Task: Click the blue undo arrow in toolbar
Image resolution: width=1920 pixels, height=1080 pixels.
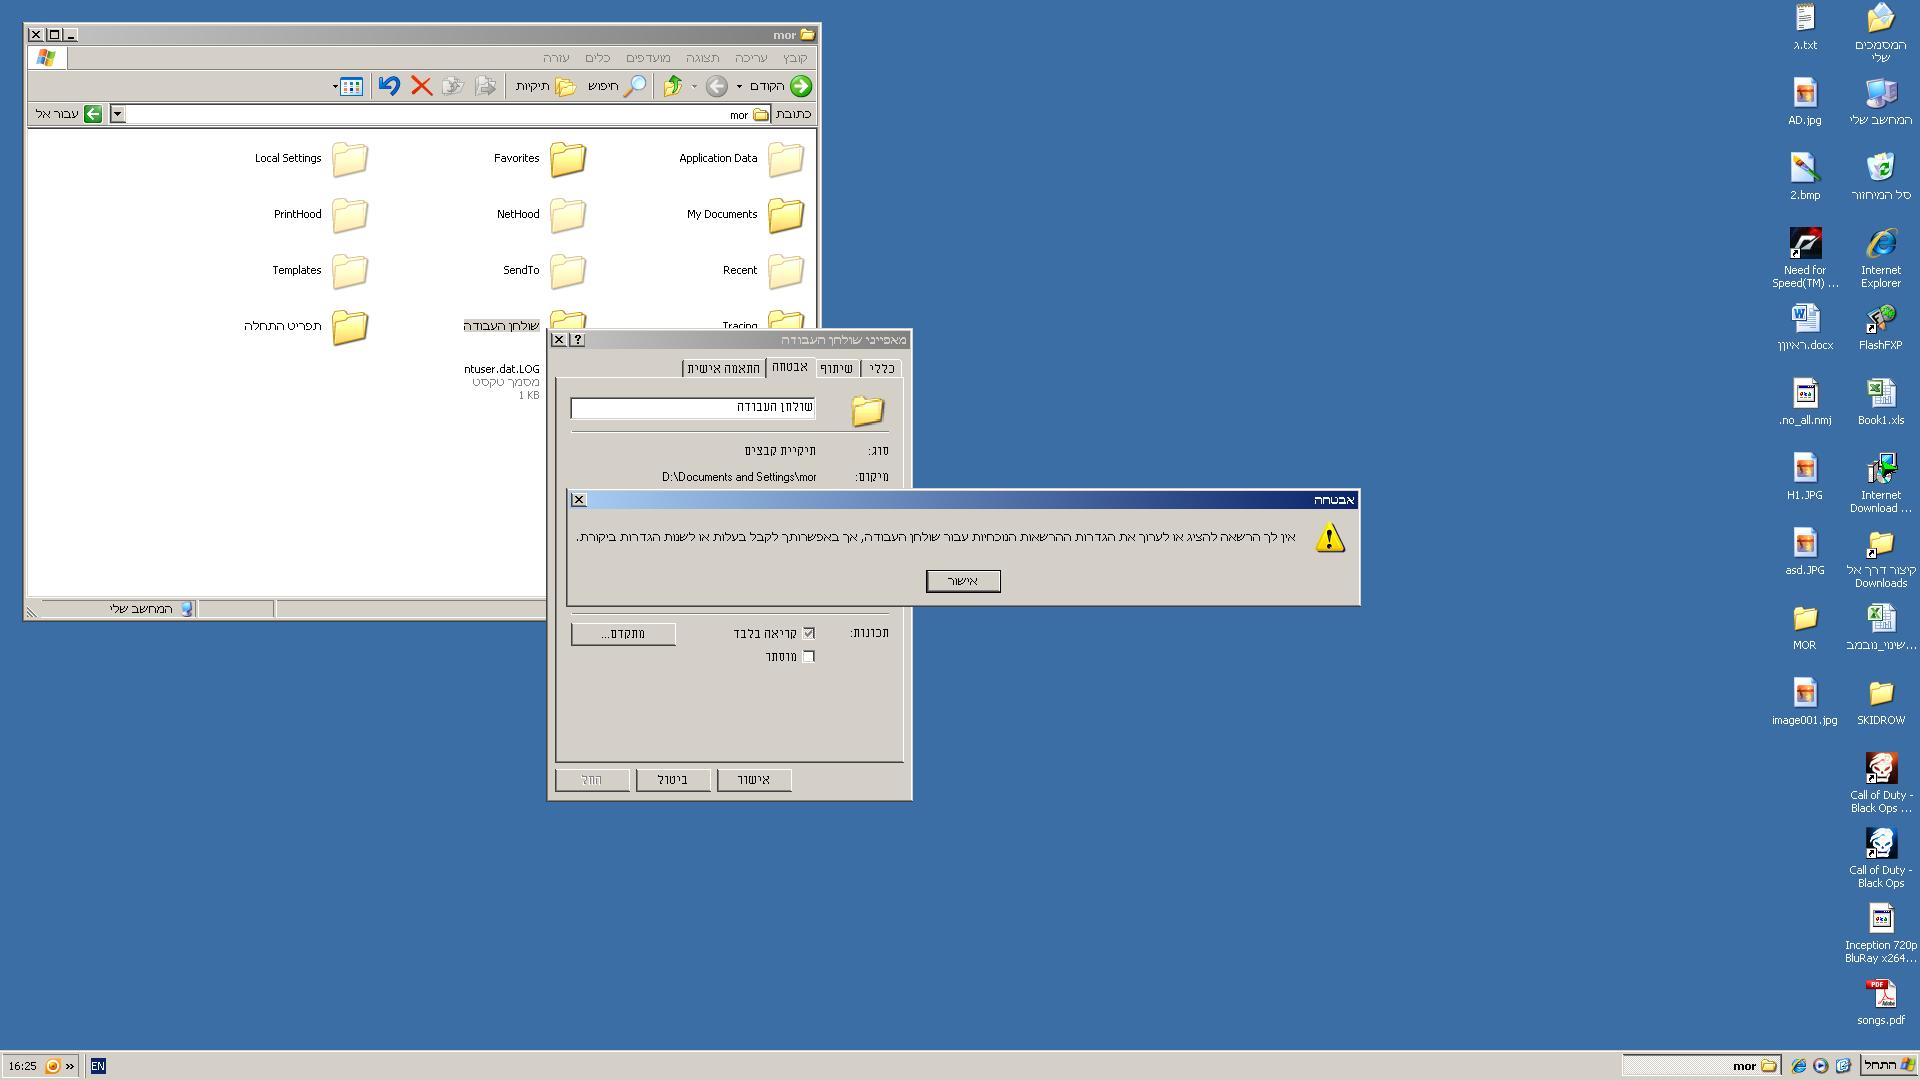Action: click(389, 86)
